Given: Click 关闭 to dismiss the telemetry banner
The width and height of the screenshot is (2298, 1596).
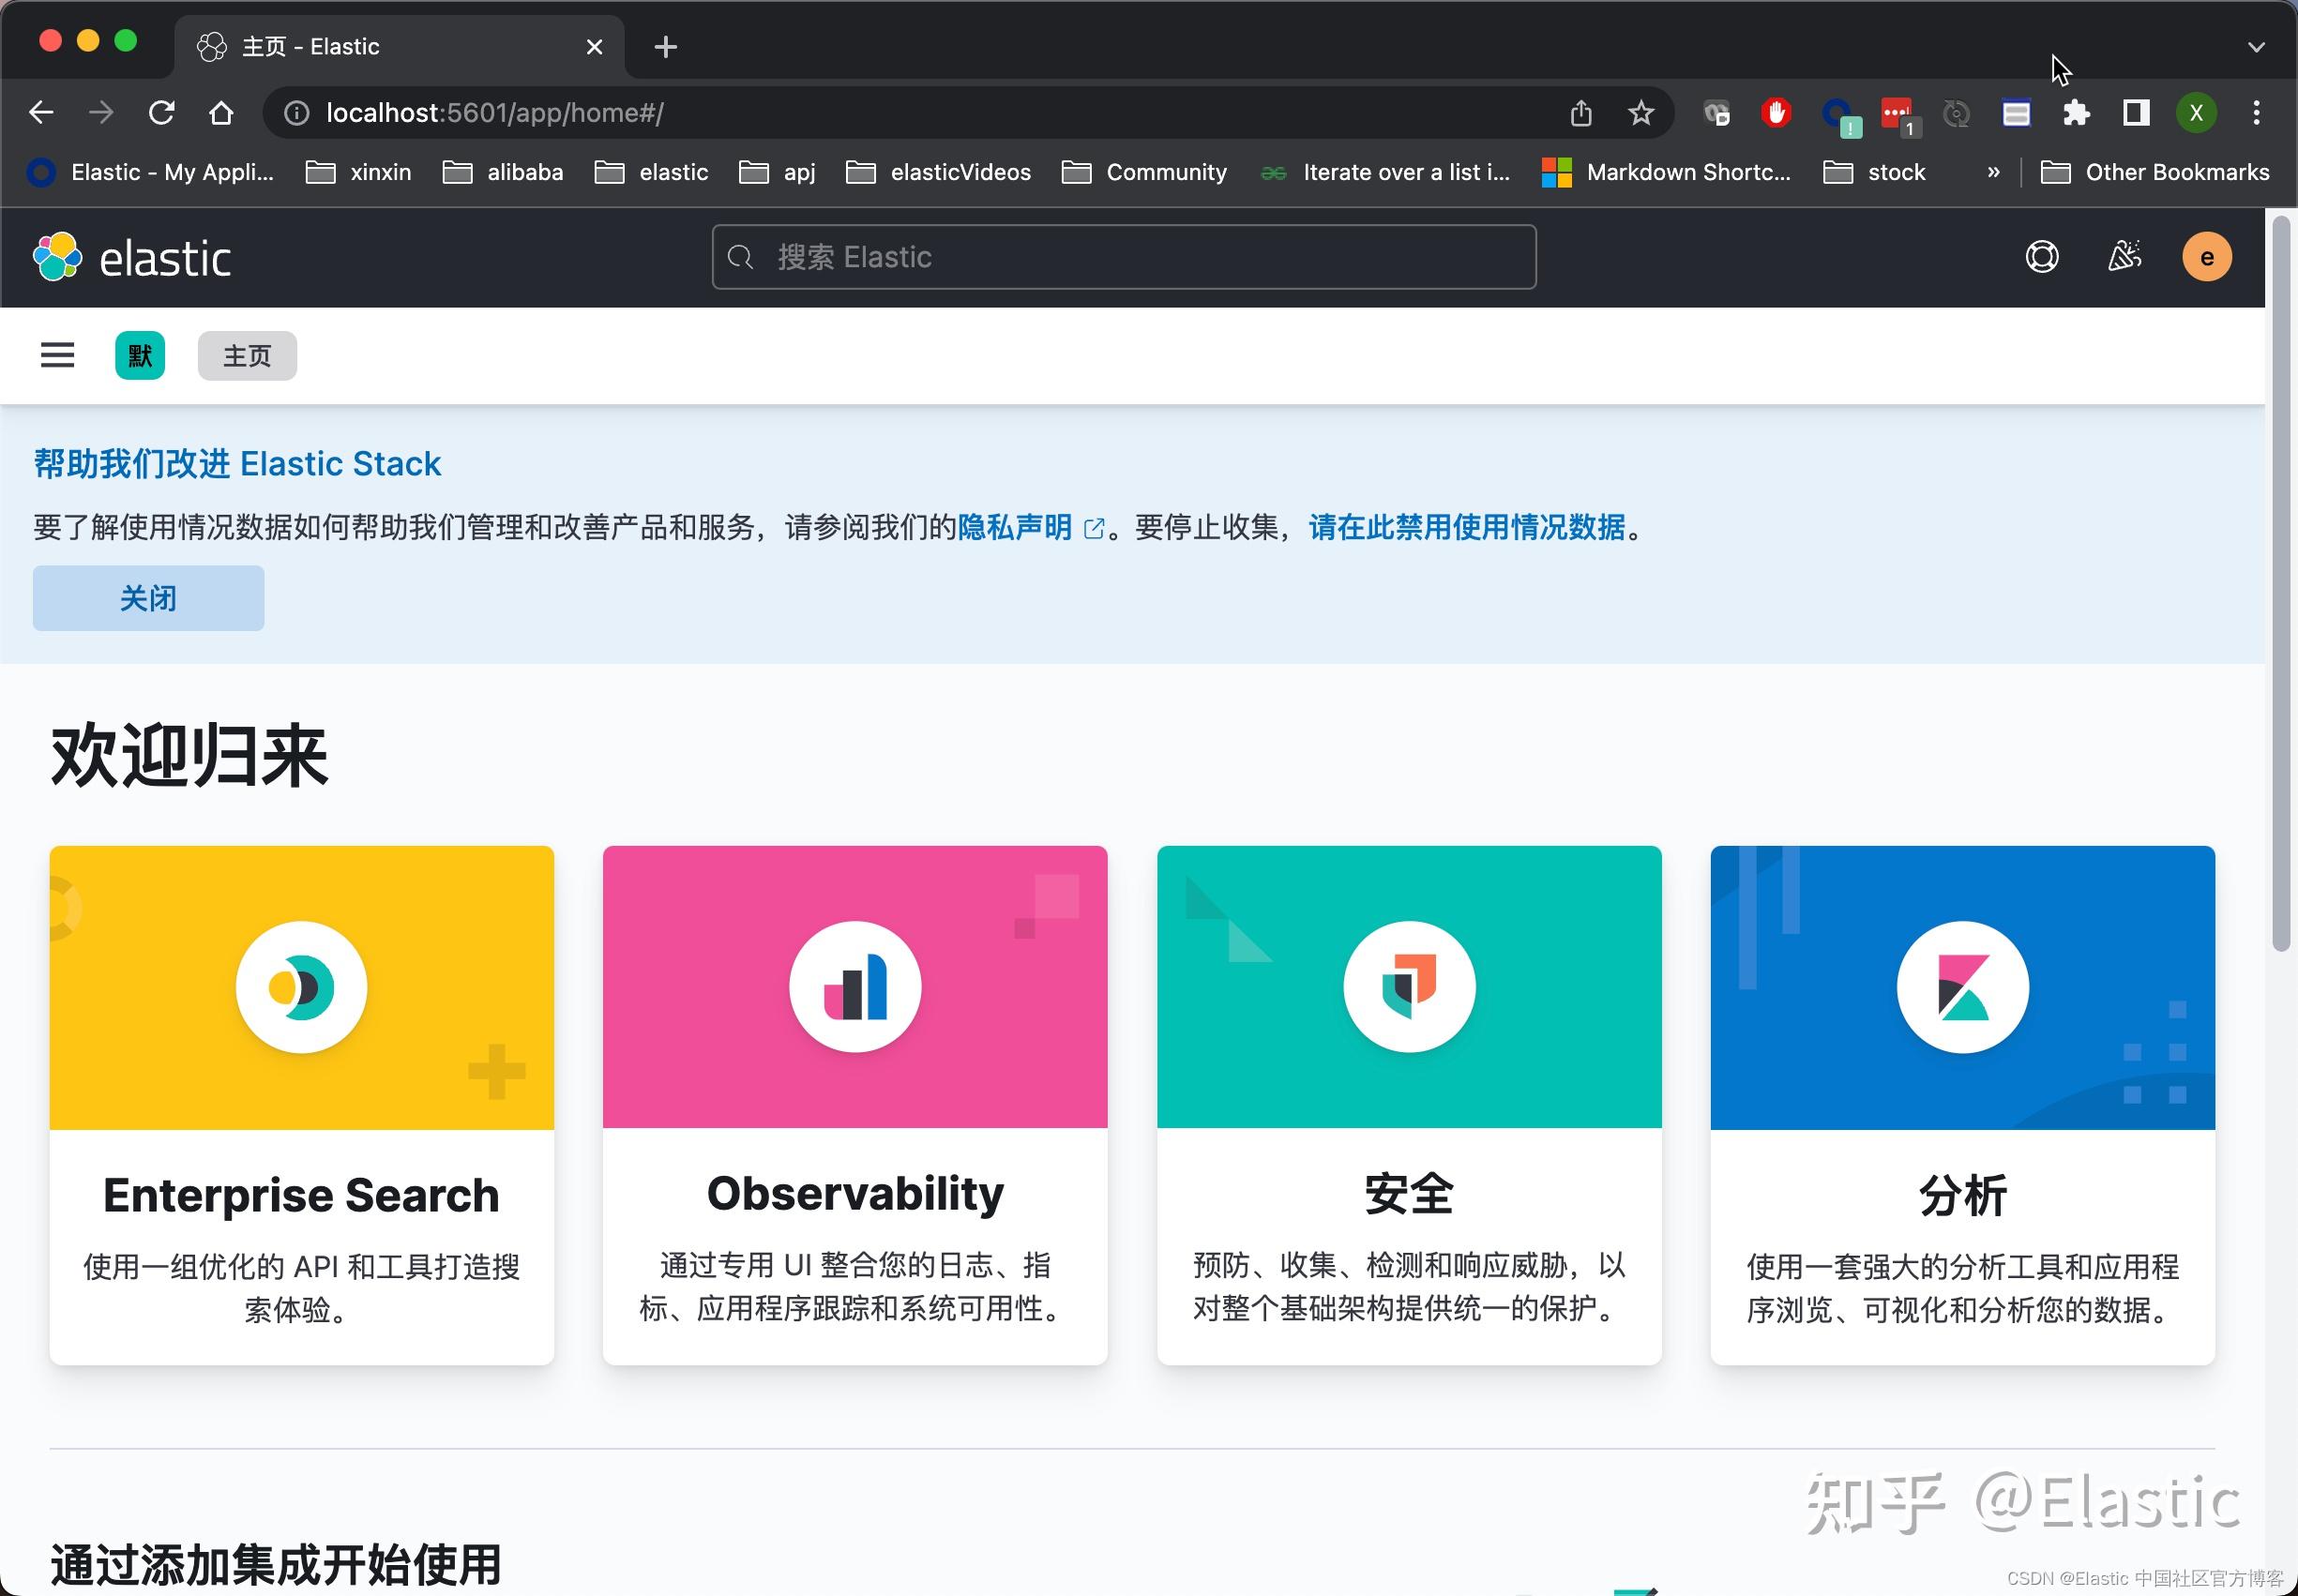Looking at the screenshot, I should 148,597.
